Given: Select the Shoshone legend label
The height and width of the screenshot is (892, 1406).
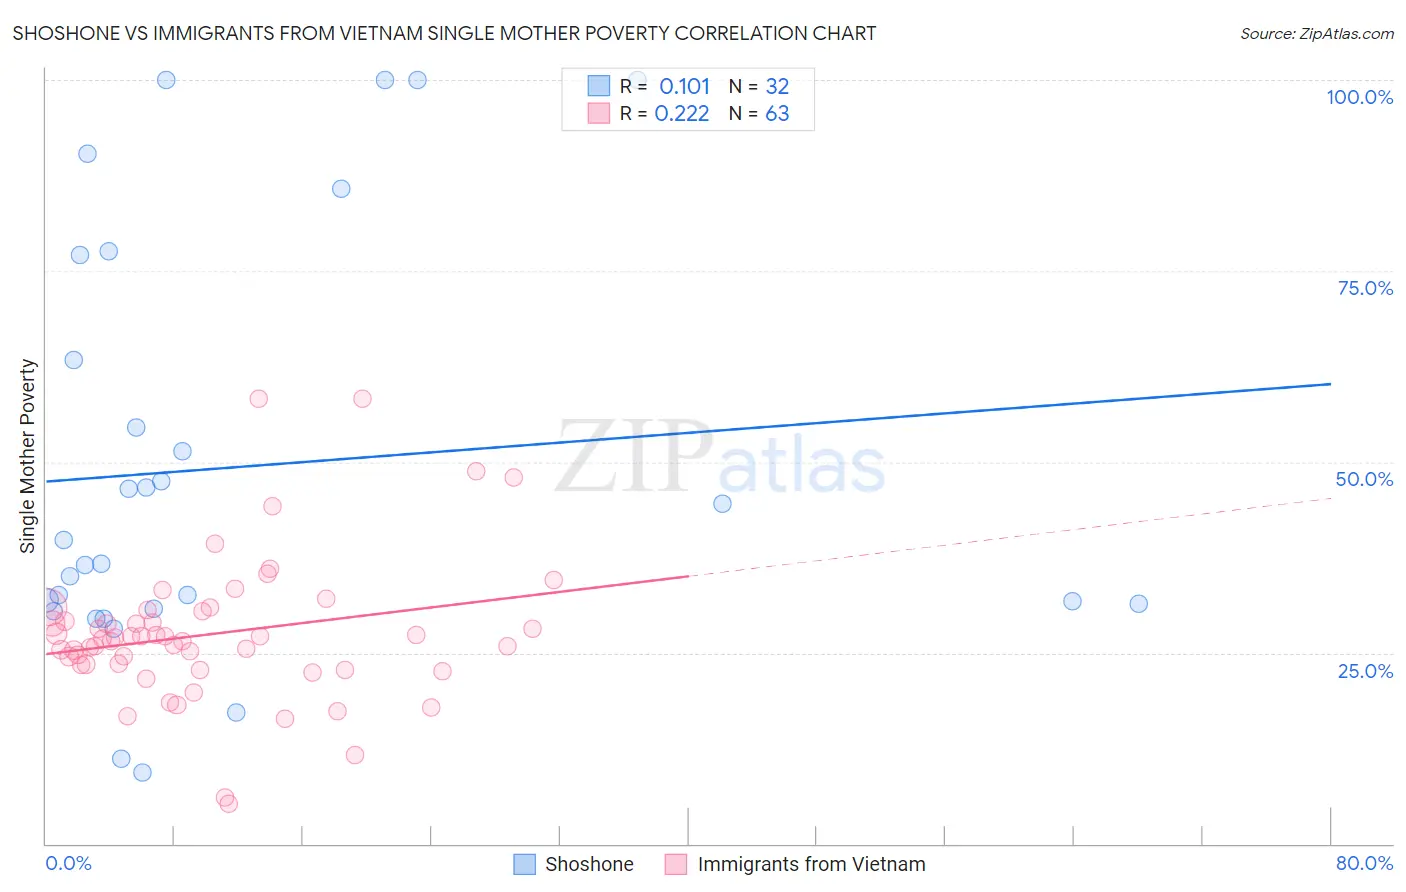Looking at the screenshot, I should coord(589,864).
